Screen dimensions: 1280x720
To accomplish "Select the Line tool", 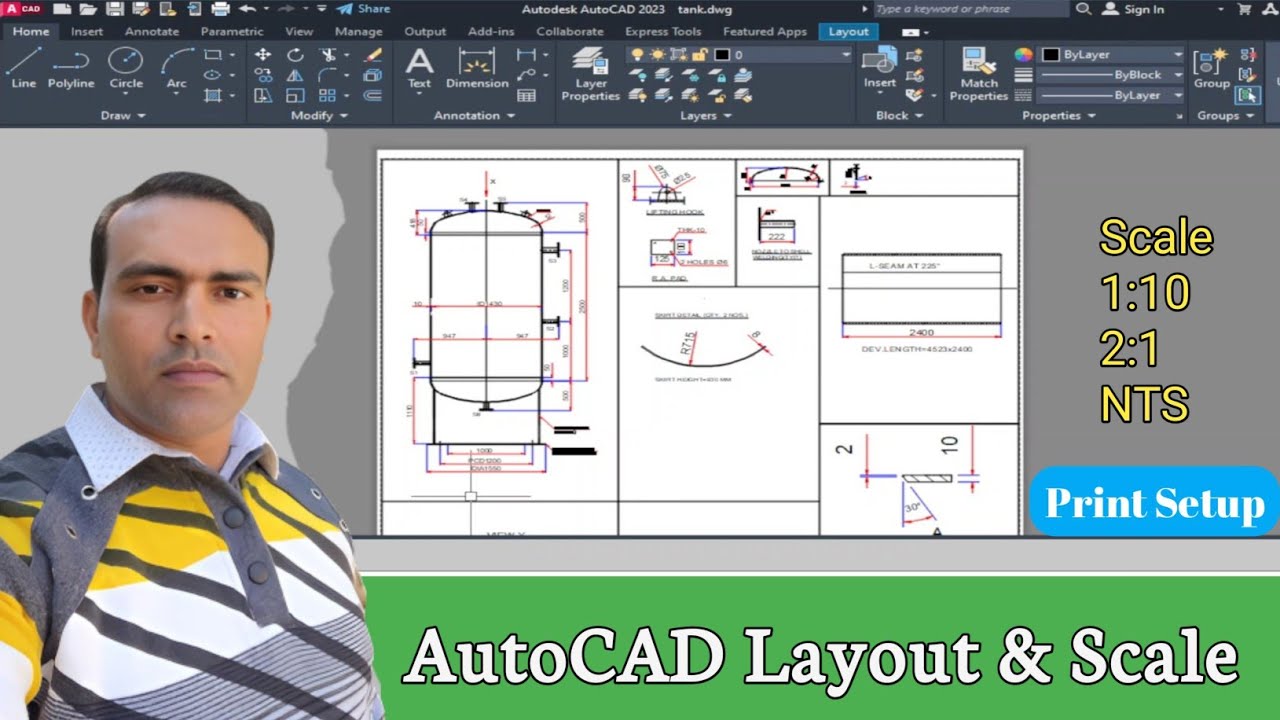I will [23, 67].
